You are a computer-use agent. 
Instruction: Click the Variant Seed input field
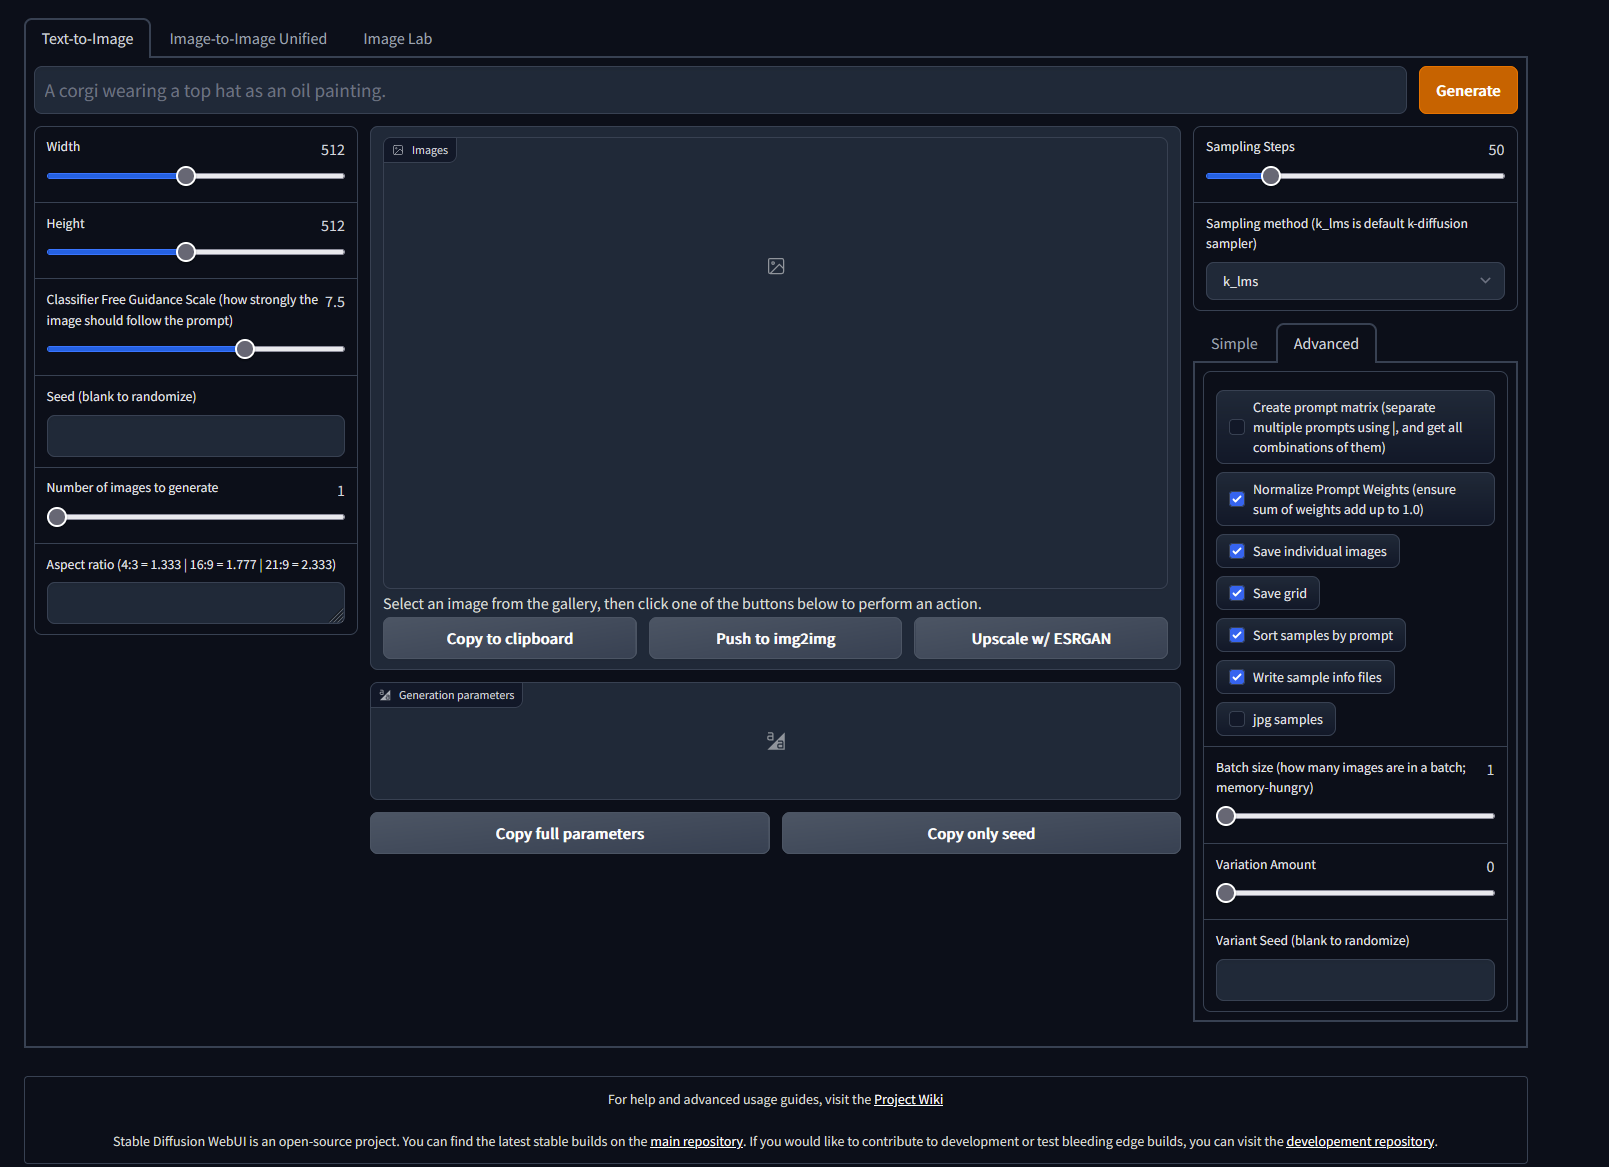click(x=1355, y=980)
